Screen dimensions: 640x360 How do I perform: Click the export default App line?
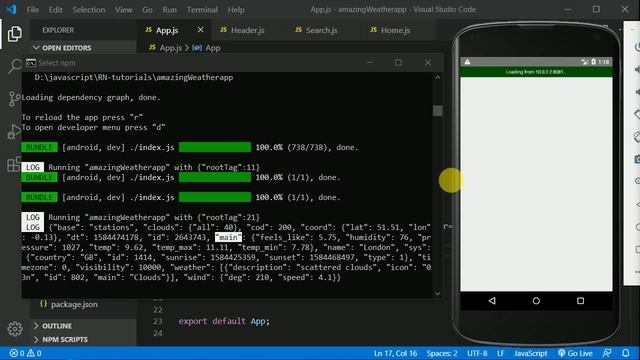coord(224,321)
